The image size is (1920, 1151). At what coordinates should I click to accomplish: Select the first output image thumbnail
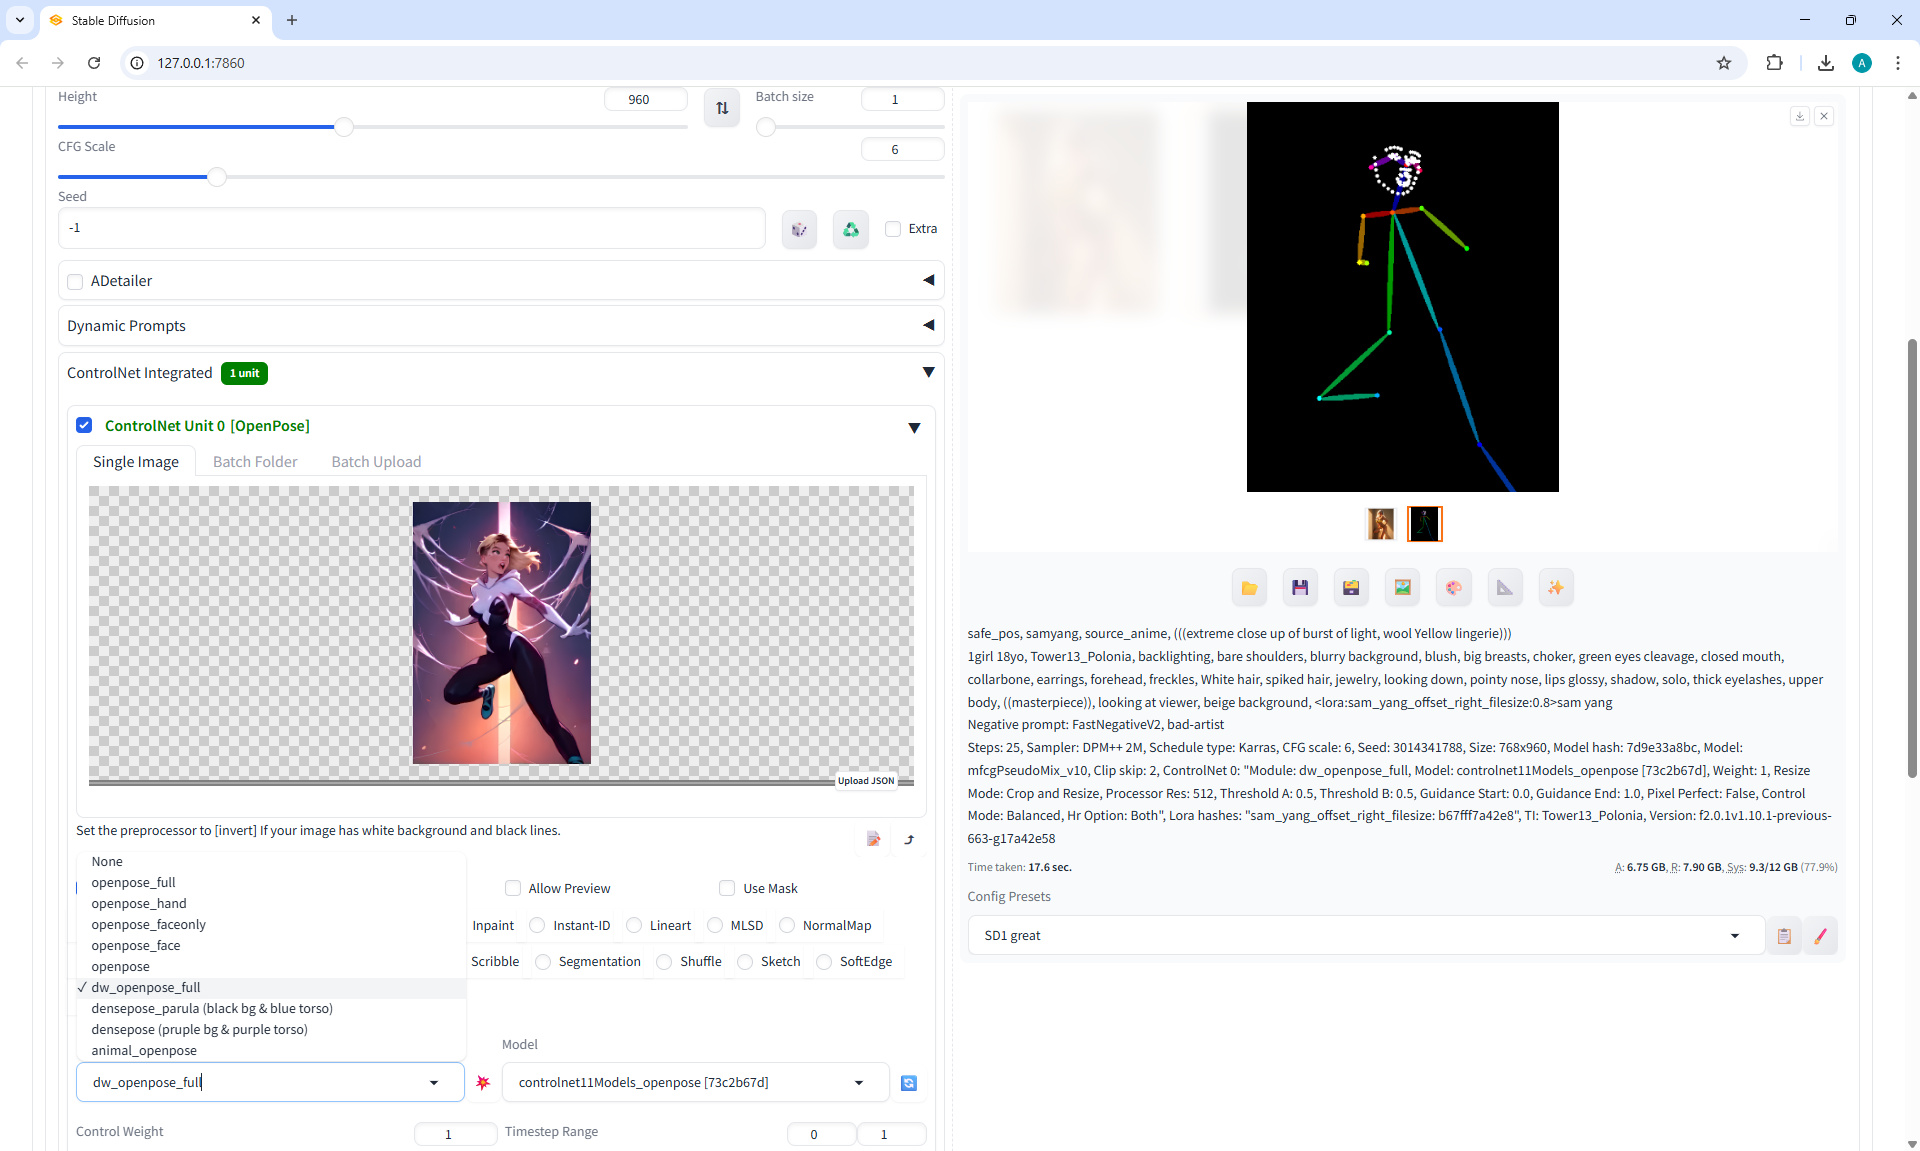click(1380, 524)
